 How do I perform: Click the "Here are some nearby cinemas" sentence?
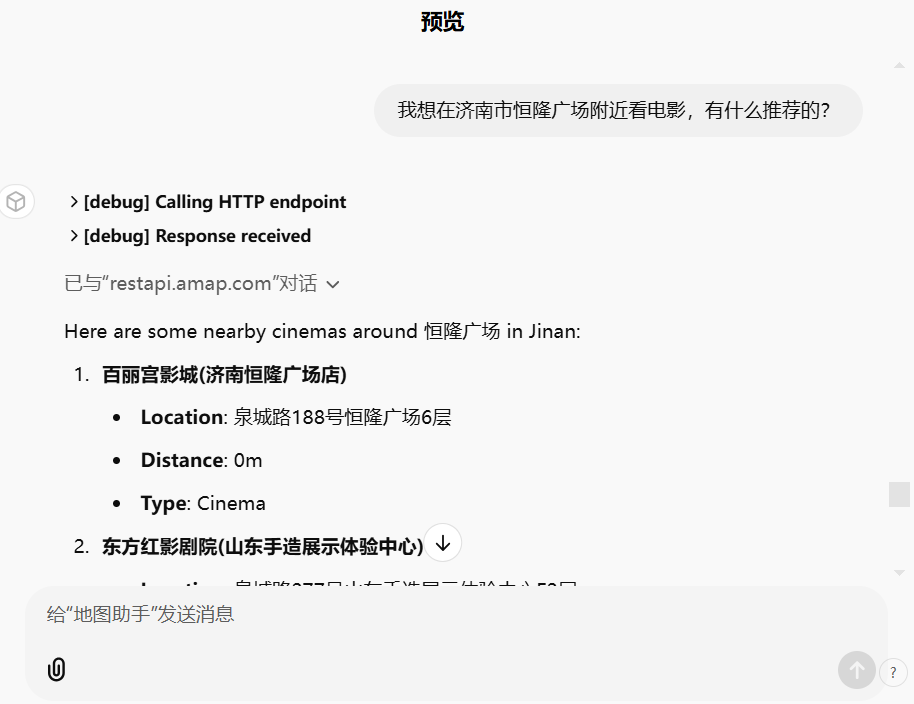322,331
